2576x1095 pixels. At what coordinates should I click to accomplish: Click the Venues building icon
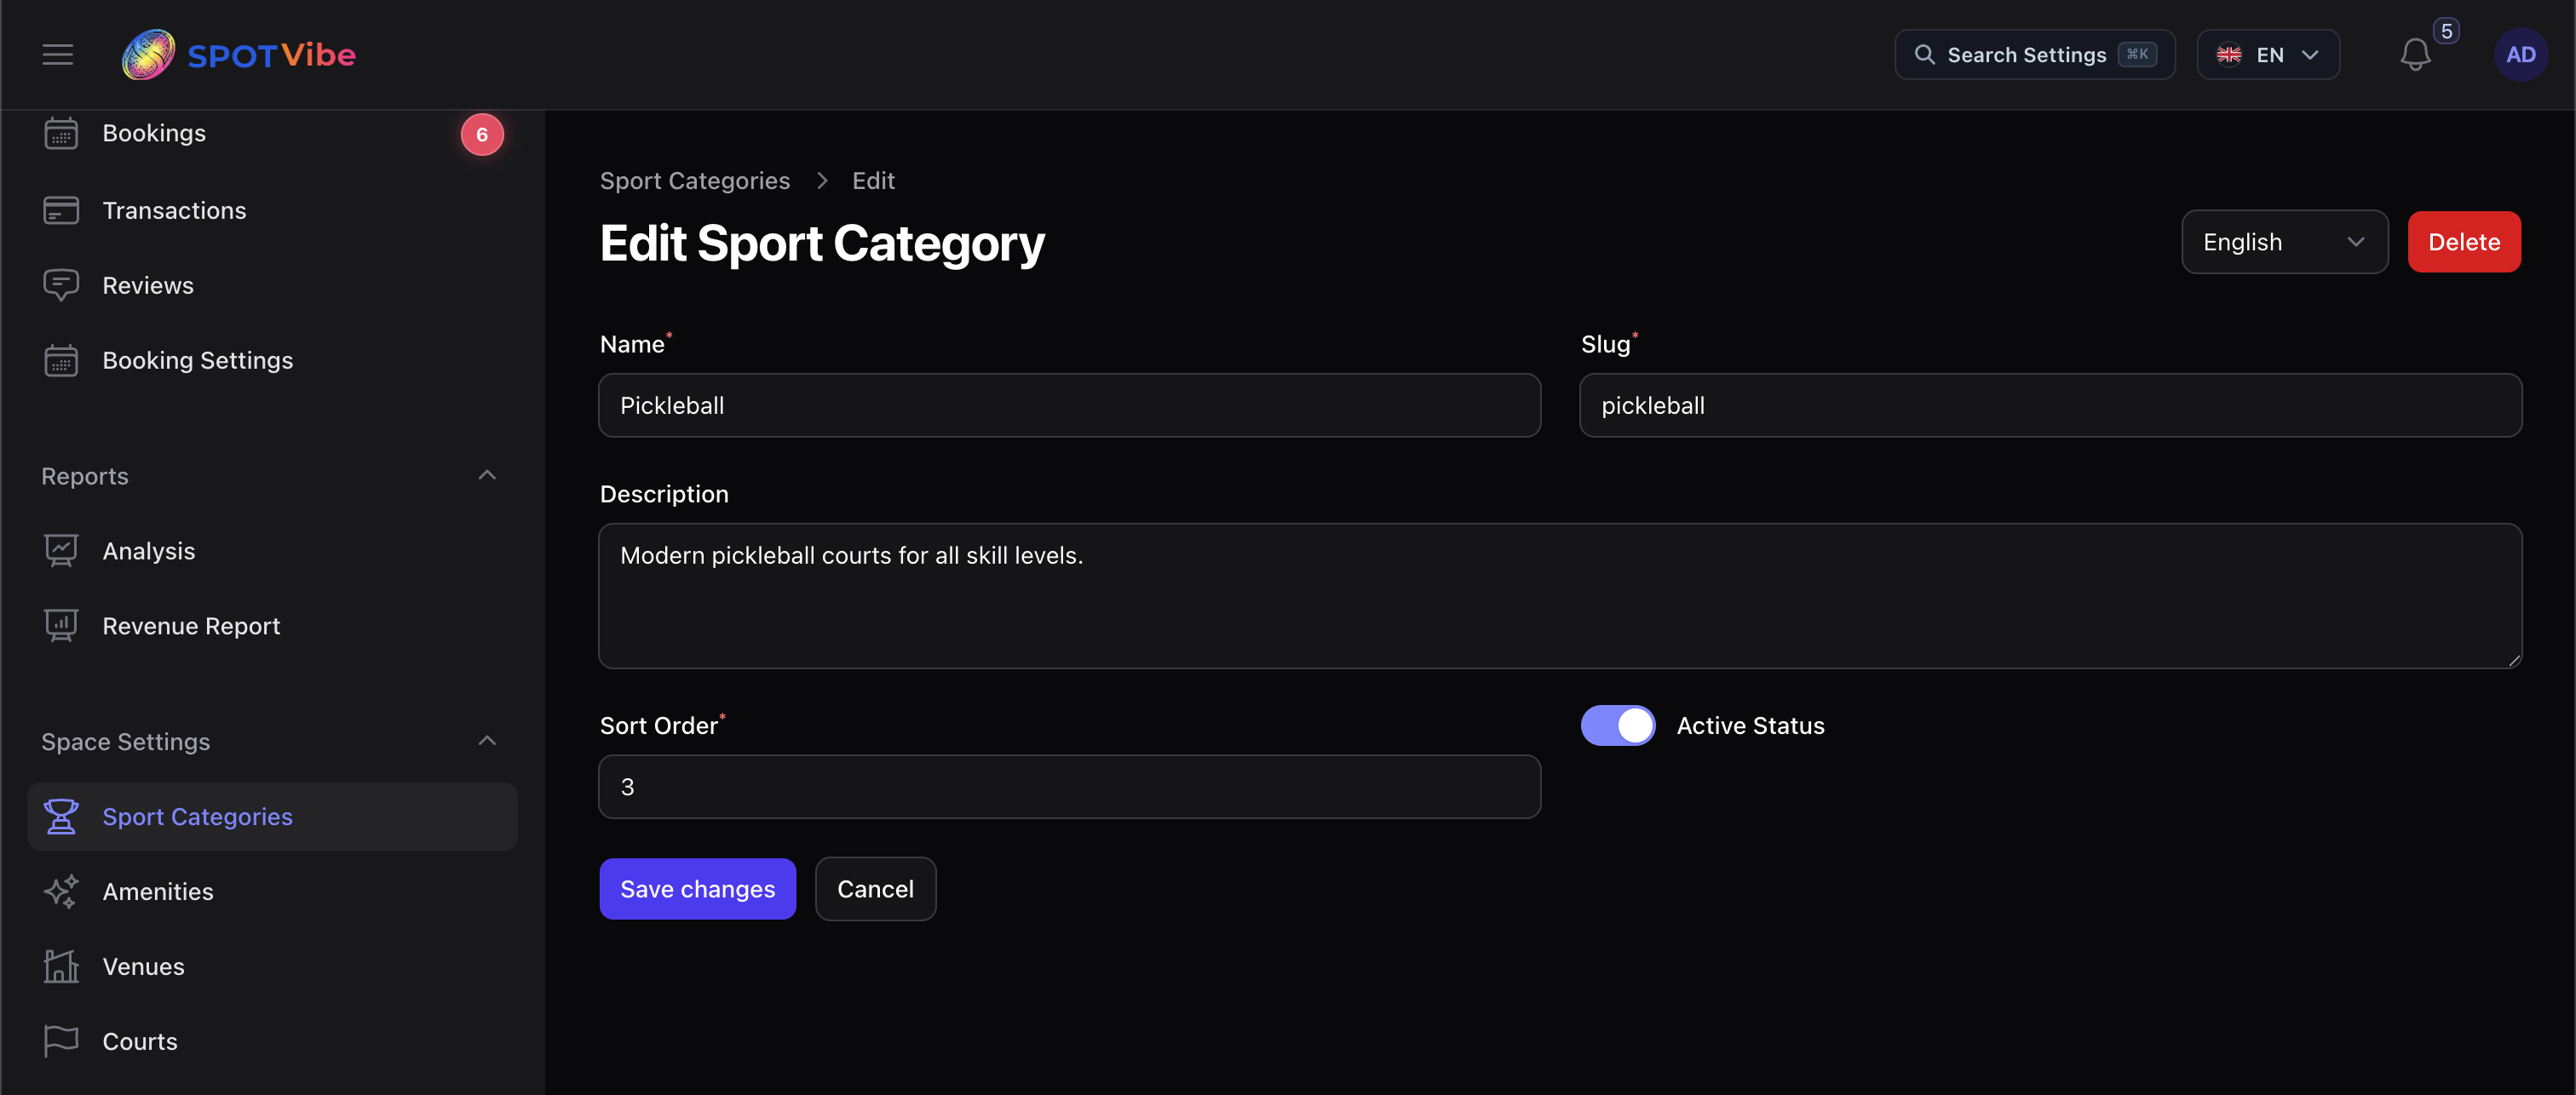point(61,966)
